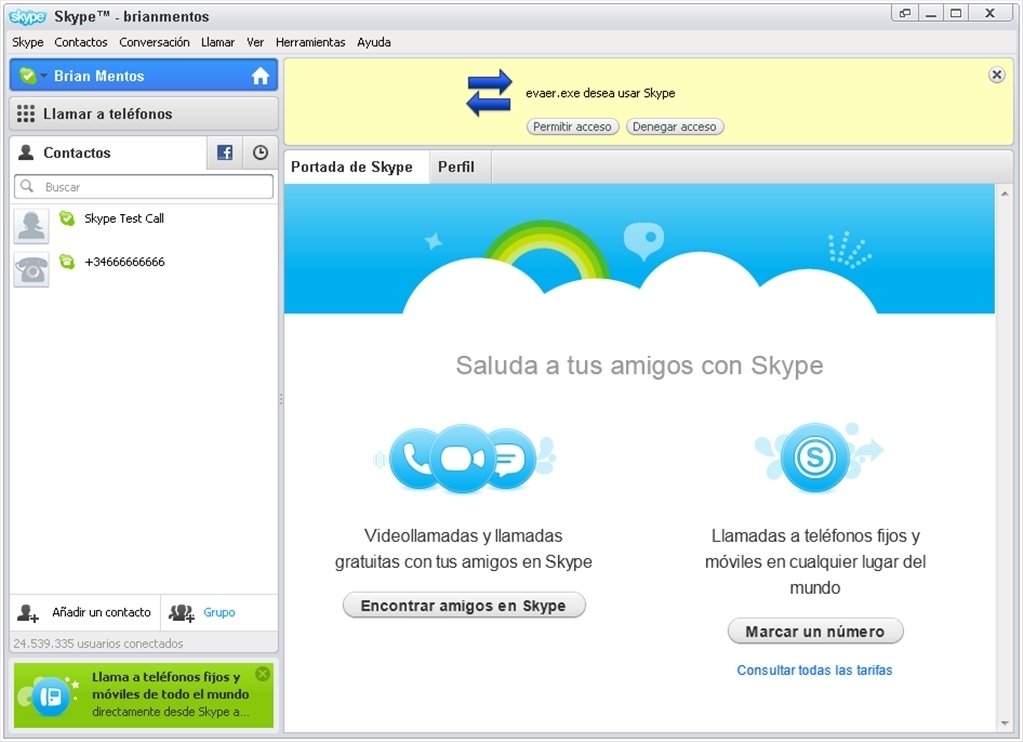The height and width of the screenshot is (742, 1023).
Task: Click the Saluda a tus amigos con Skype heading
Action: pos(639,365)
